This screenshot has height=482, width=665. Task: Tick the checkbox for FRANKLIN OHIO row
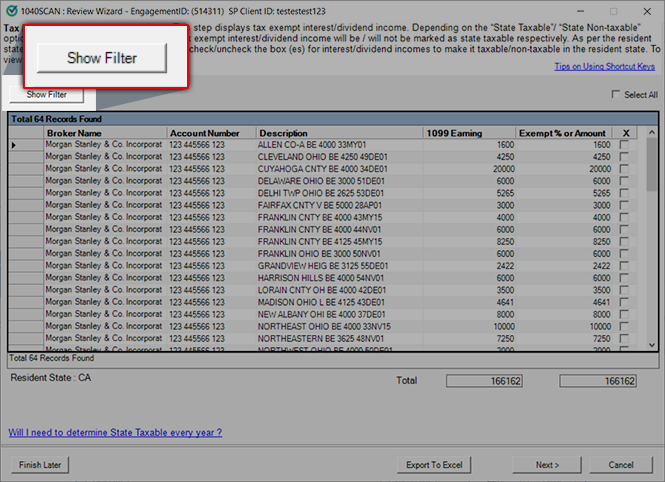click(x=625, y=254)
